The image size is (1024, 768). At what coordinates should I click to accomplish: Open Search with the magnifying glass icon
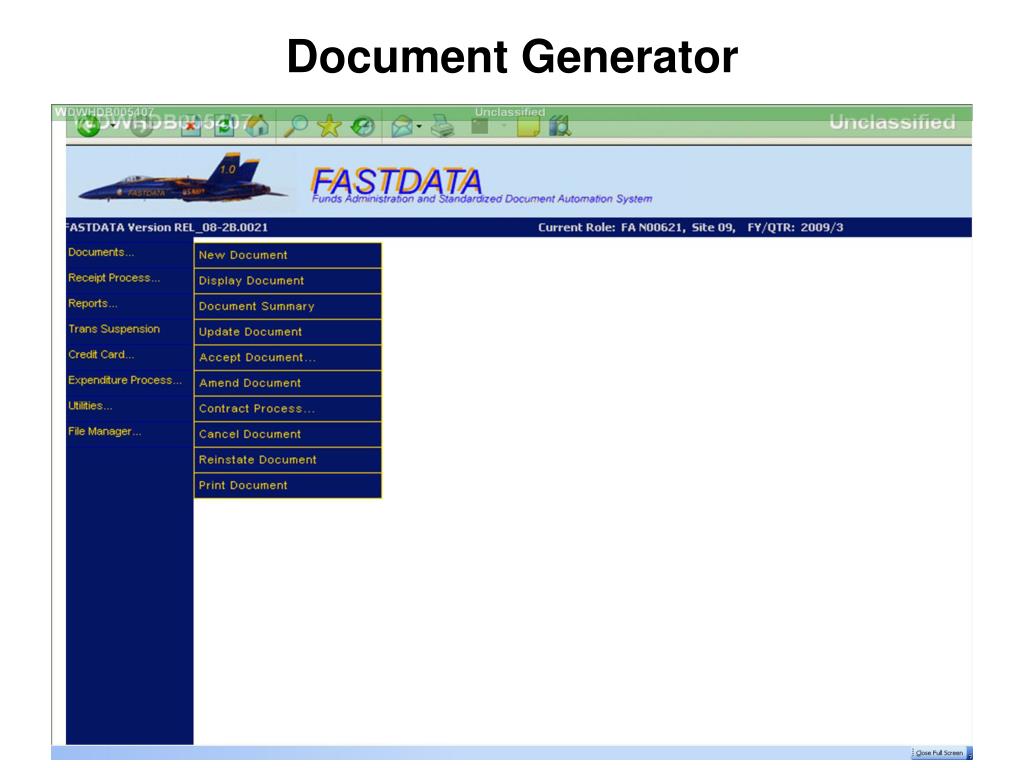pos(296,125)
